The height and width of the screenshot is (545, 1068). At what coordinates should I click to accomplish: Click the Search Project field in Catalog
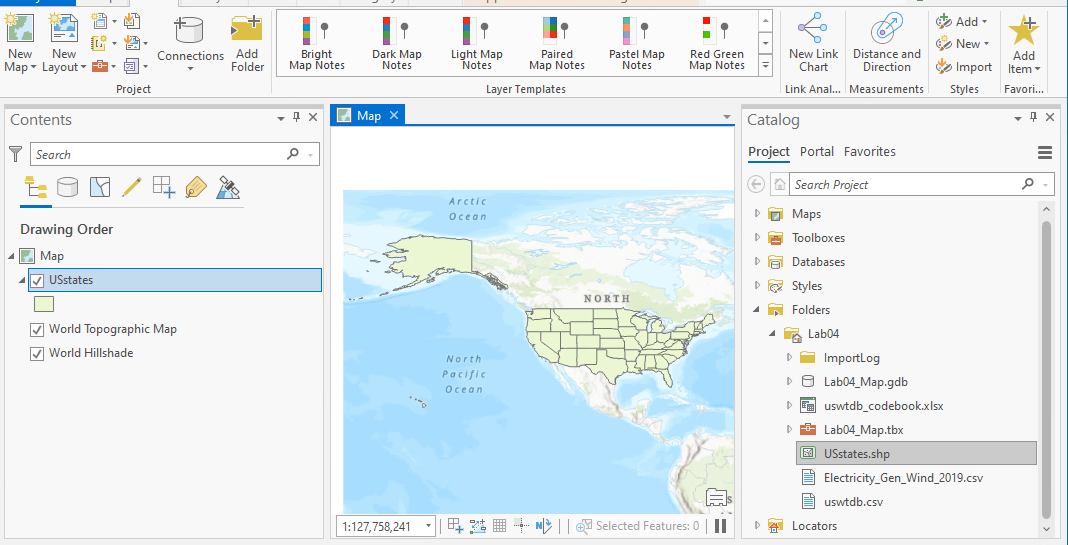click(921, 184)
